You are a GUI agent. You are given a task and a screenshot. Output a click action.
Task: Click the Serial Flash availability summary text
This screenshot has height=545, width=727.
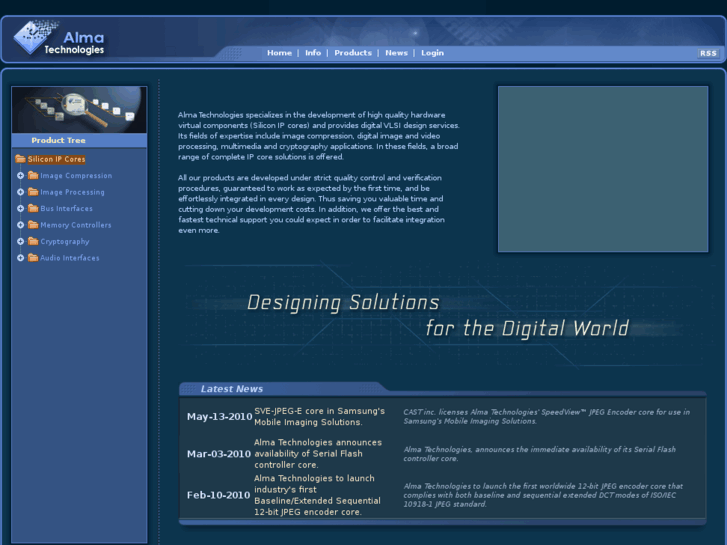[x=540, y=454]
